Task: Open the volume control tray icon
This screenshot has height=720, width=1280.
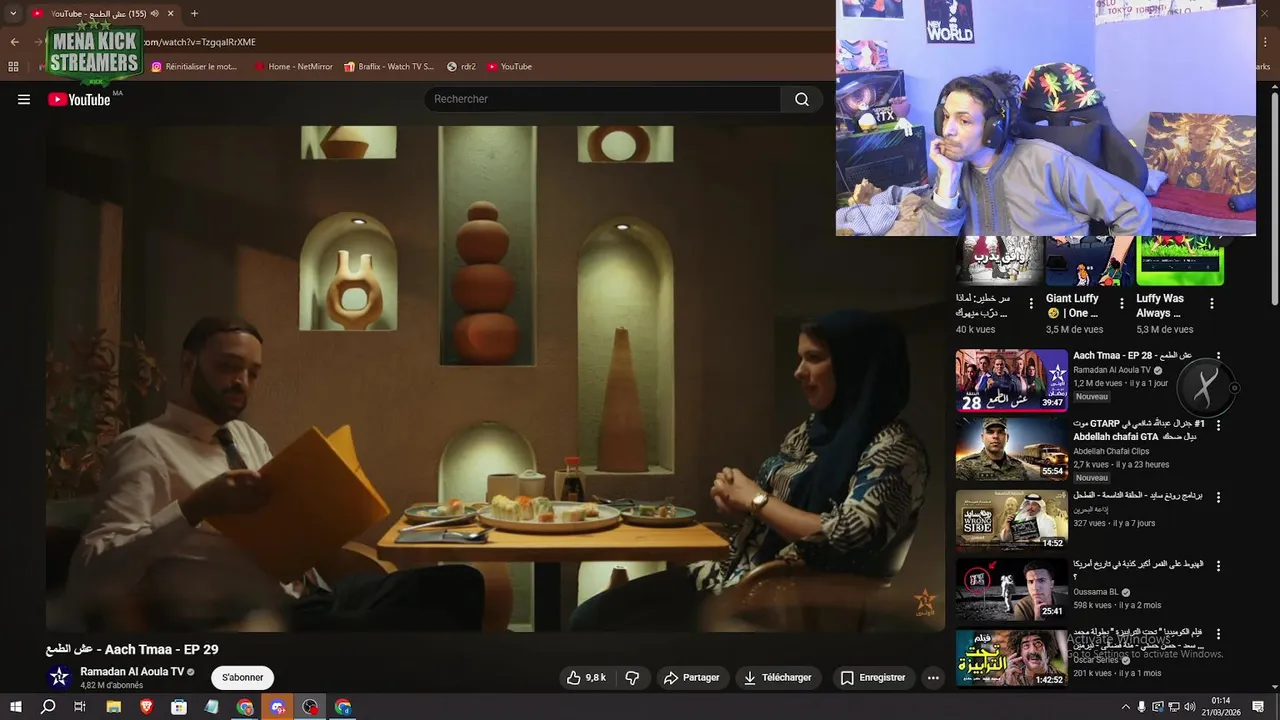Action: click(x=1189, y=707)
